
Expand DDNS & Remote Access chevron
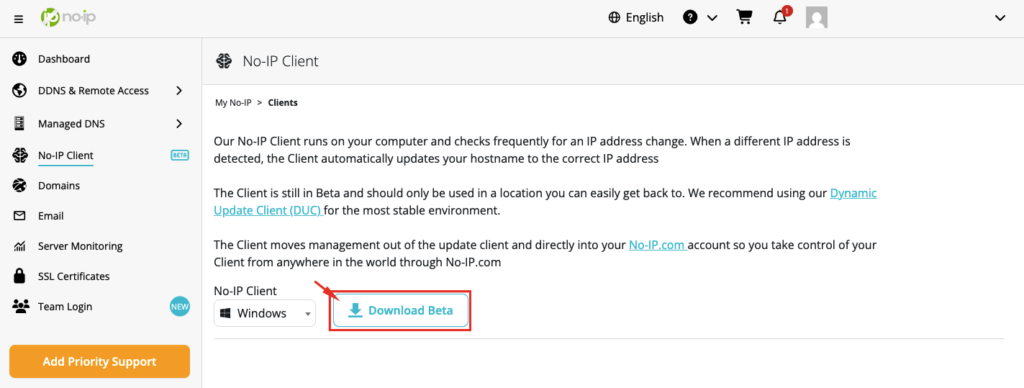tap(179, 91)
